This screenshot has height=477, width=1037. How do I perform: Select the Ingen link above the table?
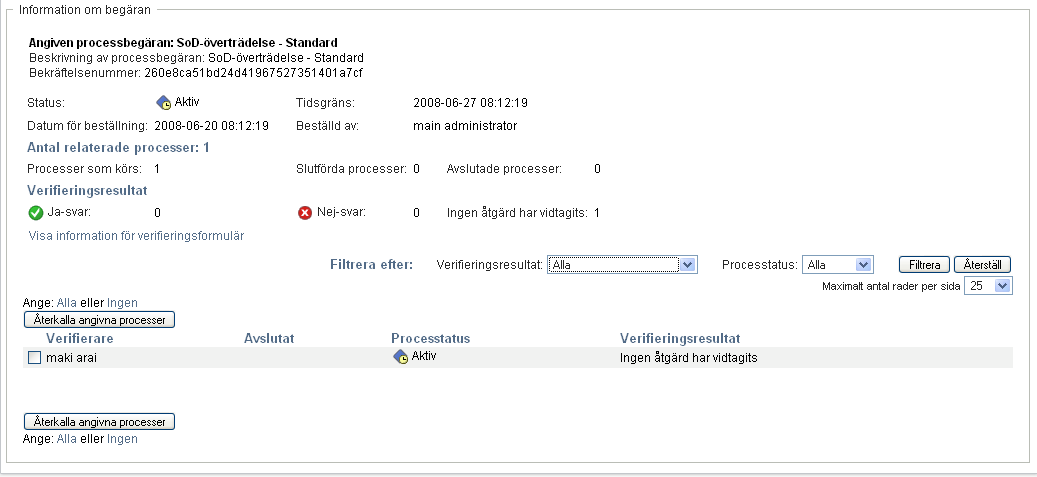click(x=123, y=303)
